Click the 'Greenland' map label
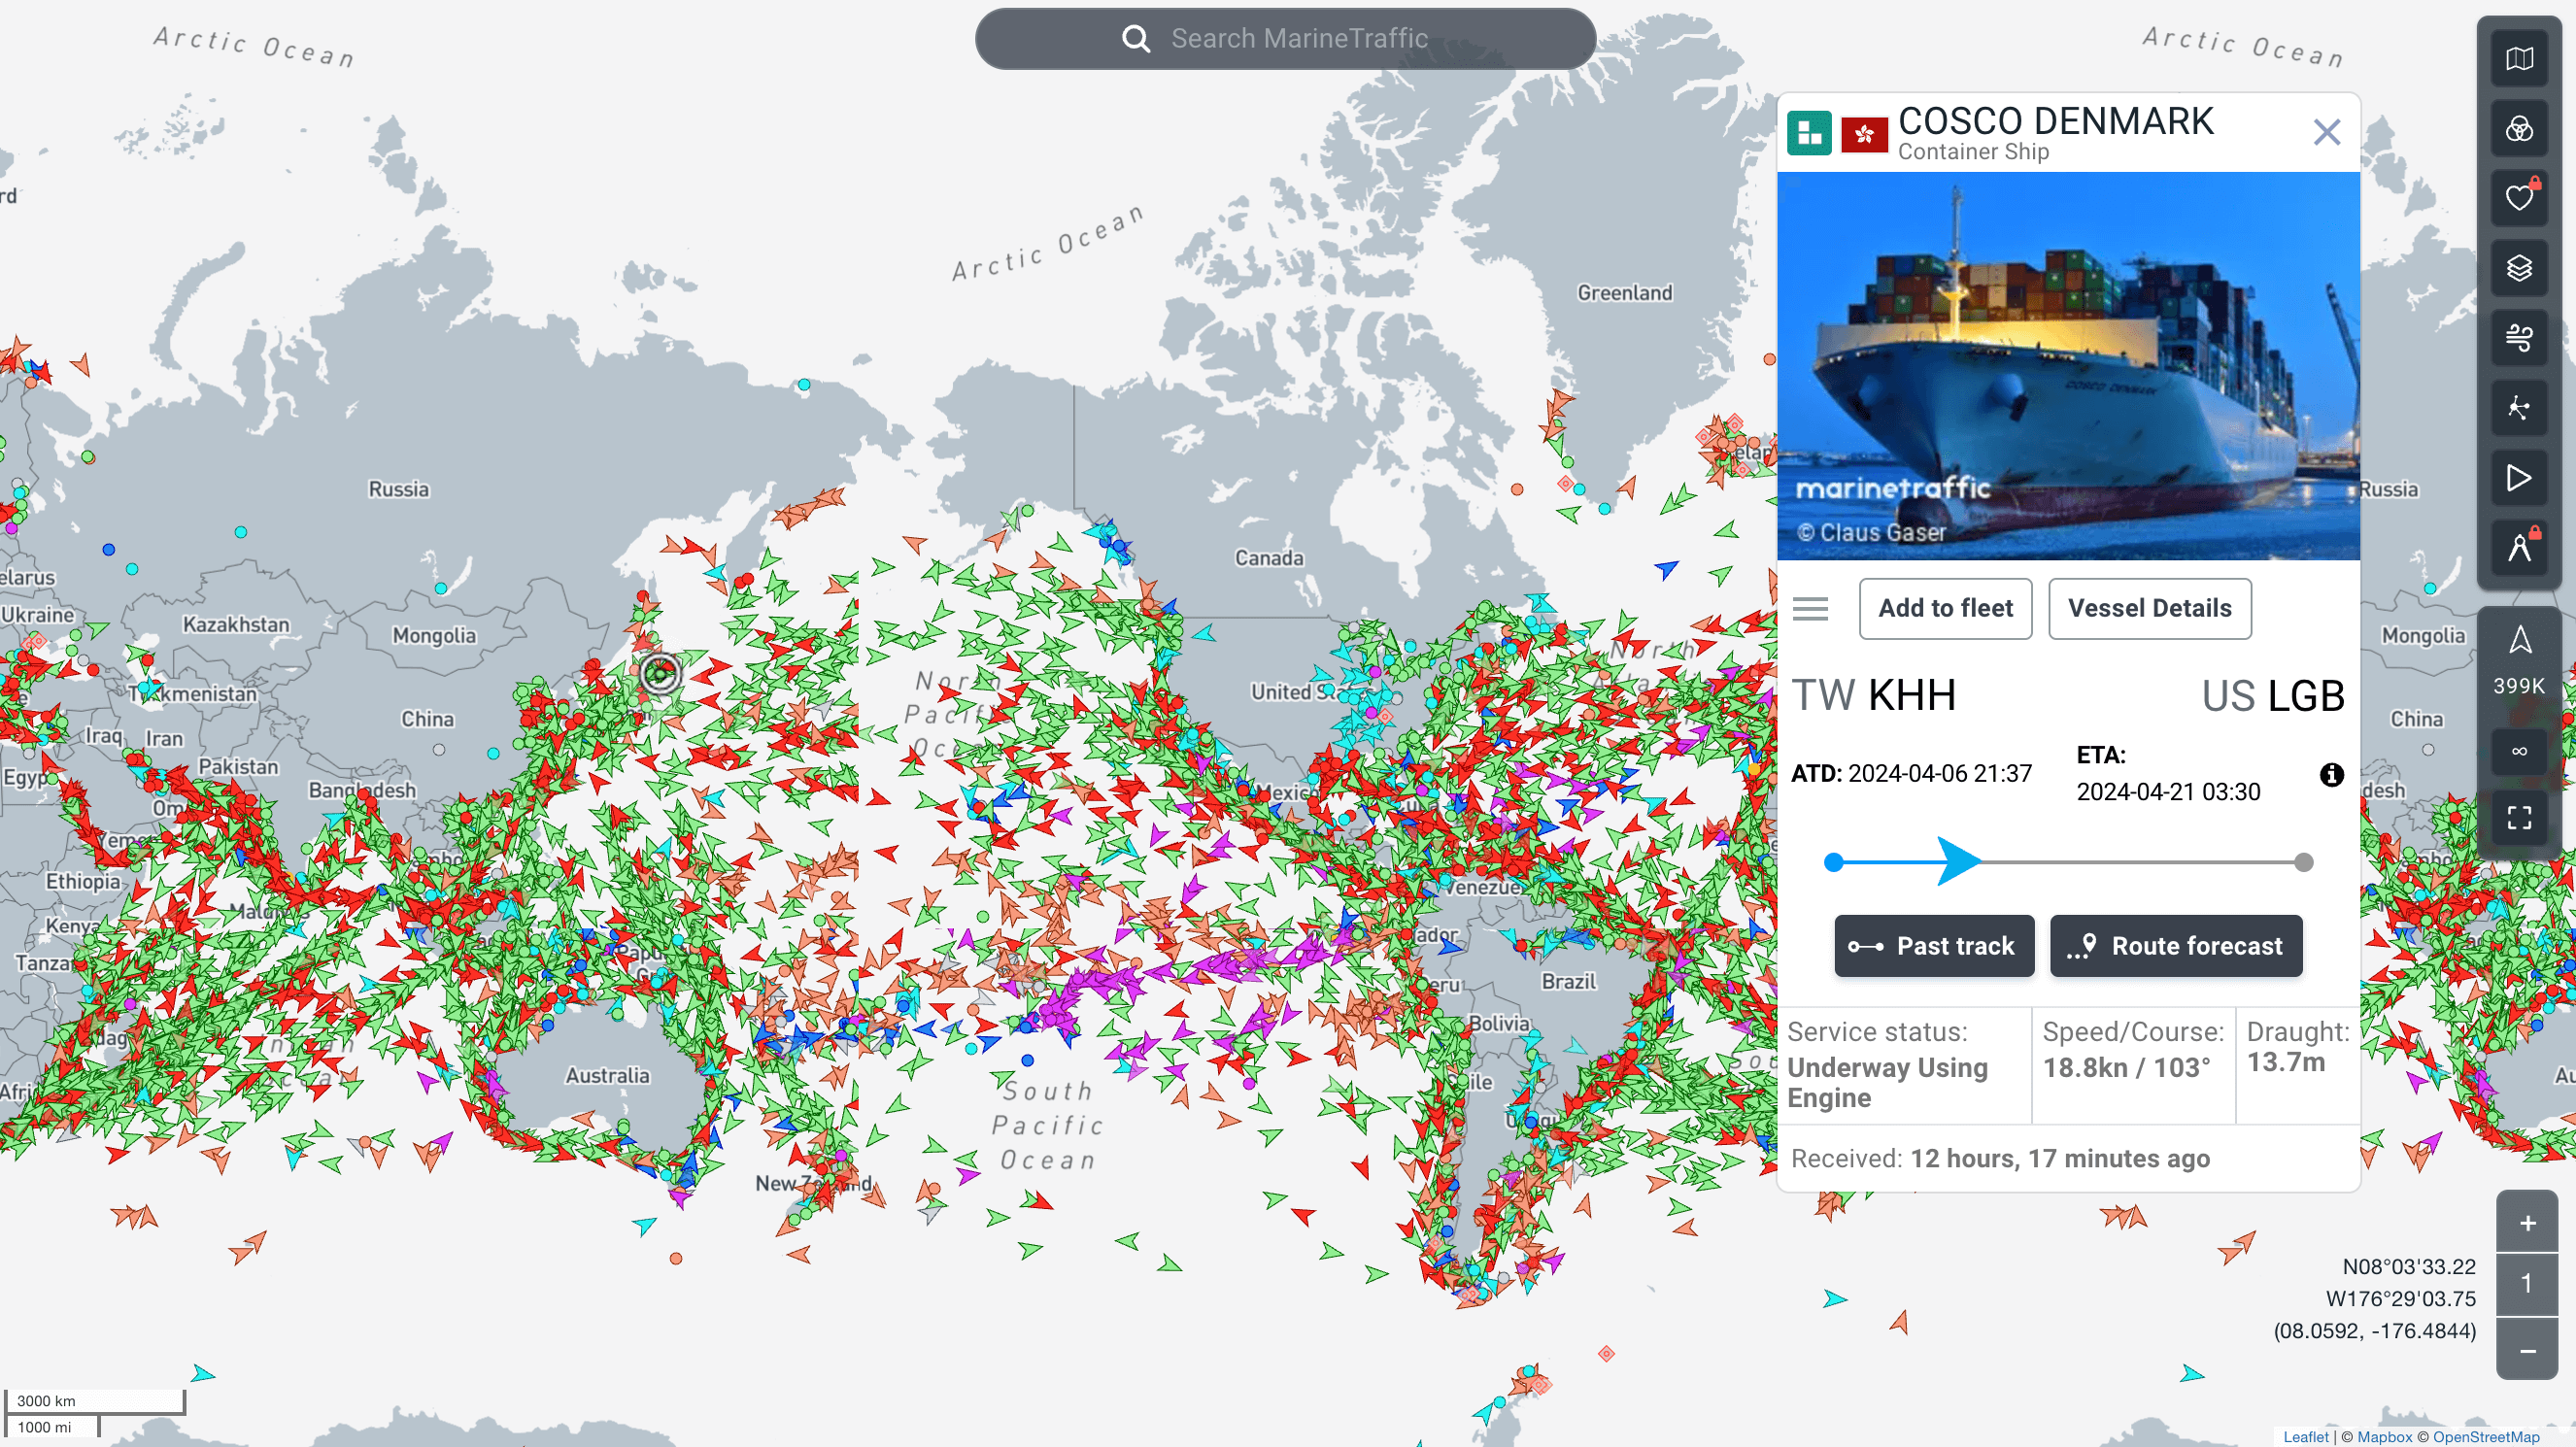Image resolution: width=2576 pixels, height=1447 pixels. tap(1624, 293)
